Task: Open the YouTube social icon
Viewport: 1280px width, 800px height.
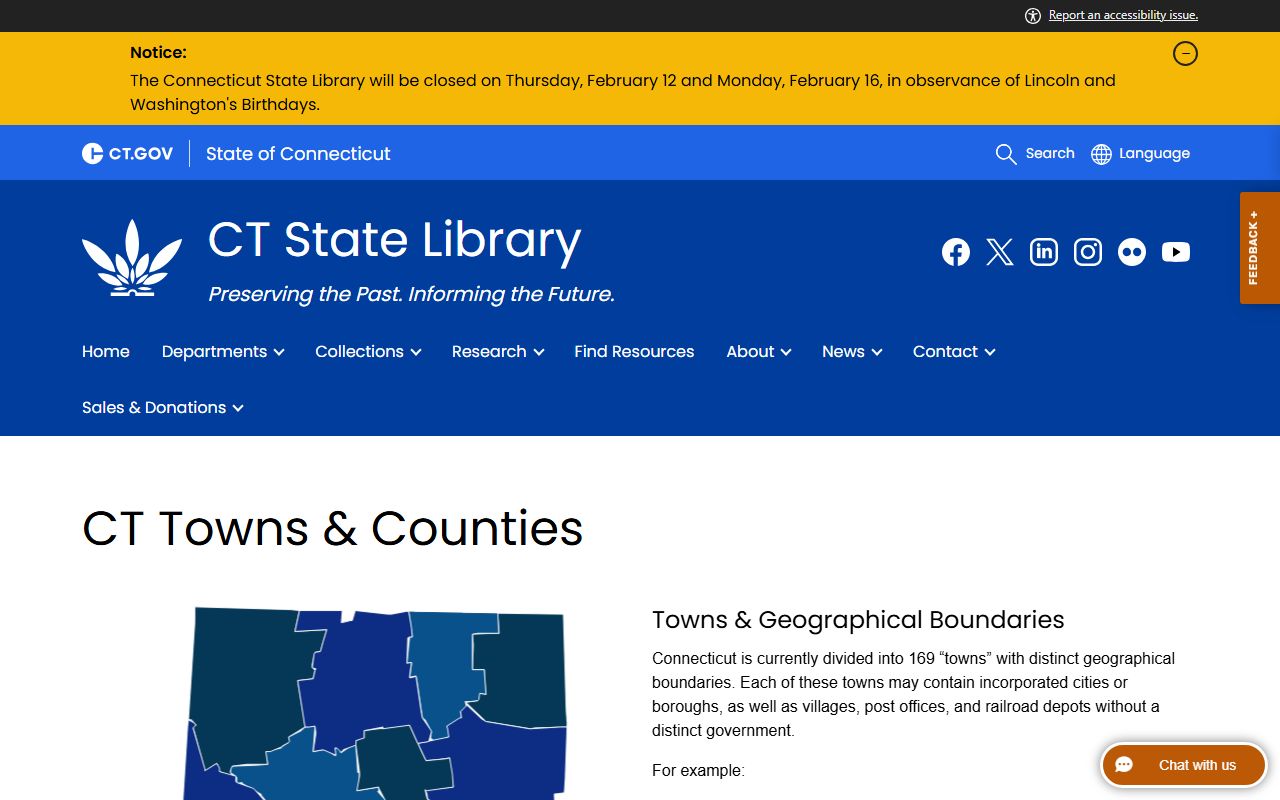Action: click(1176, 252)
